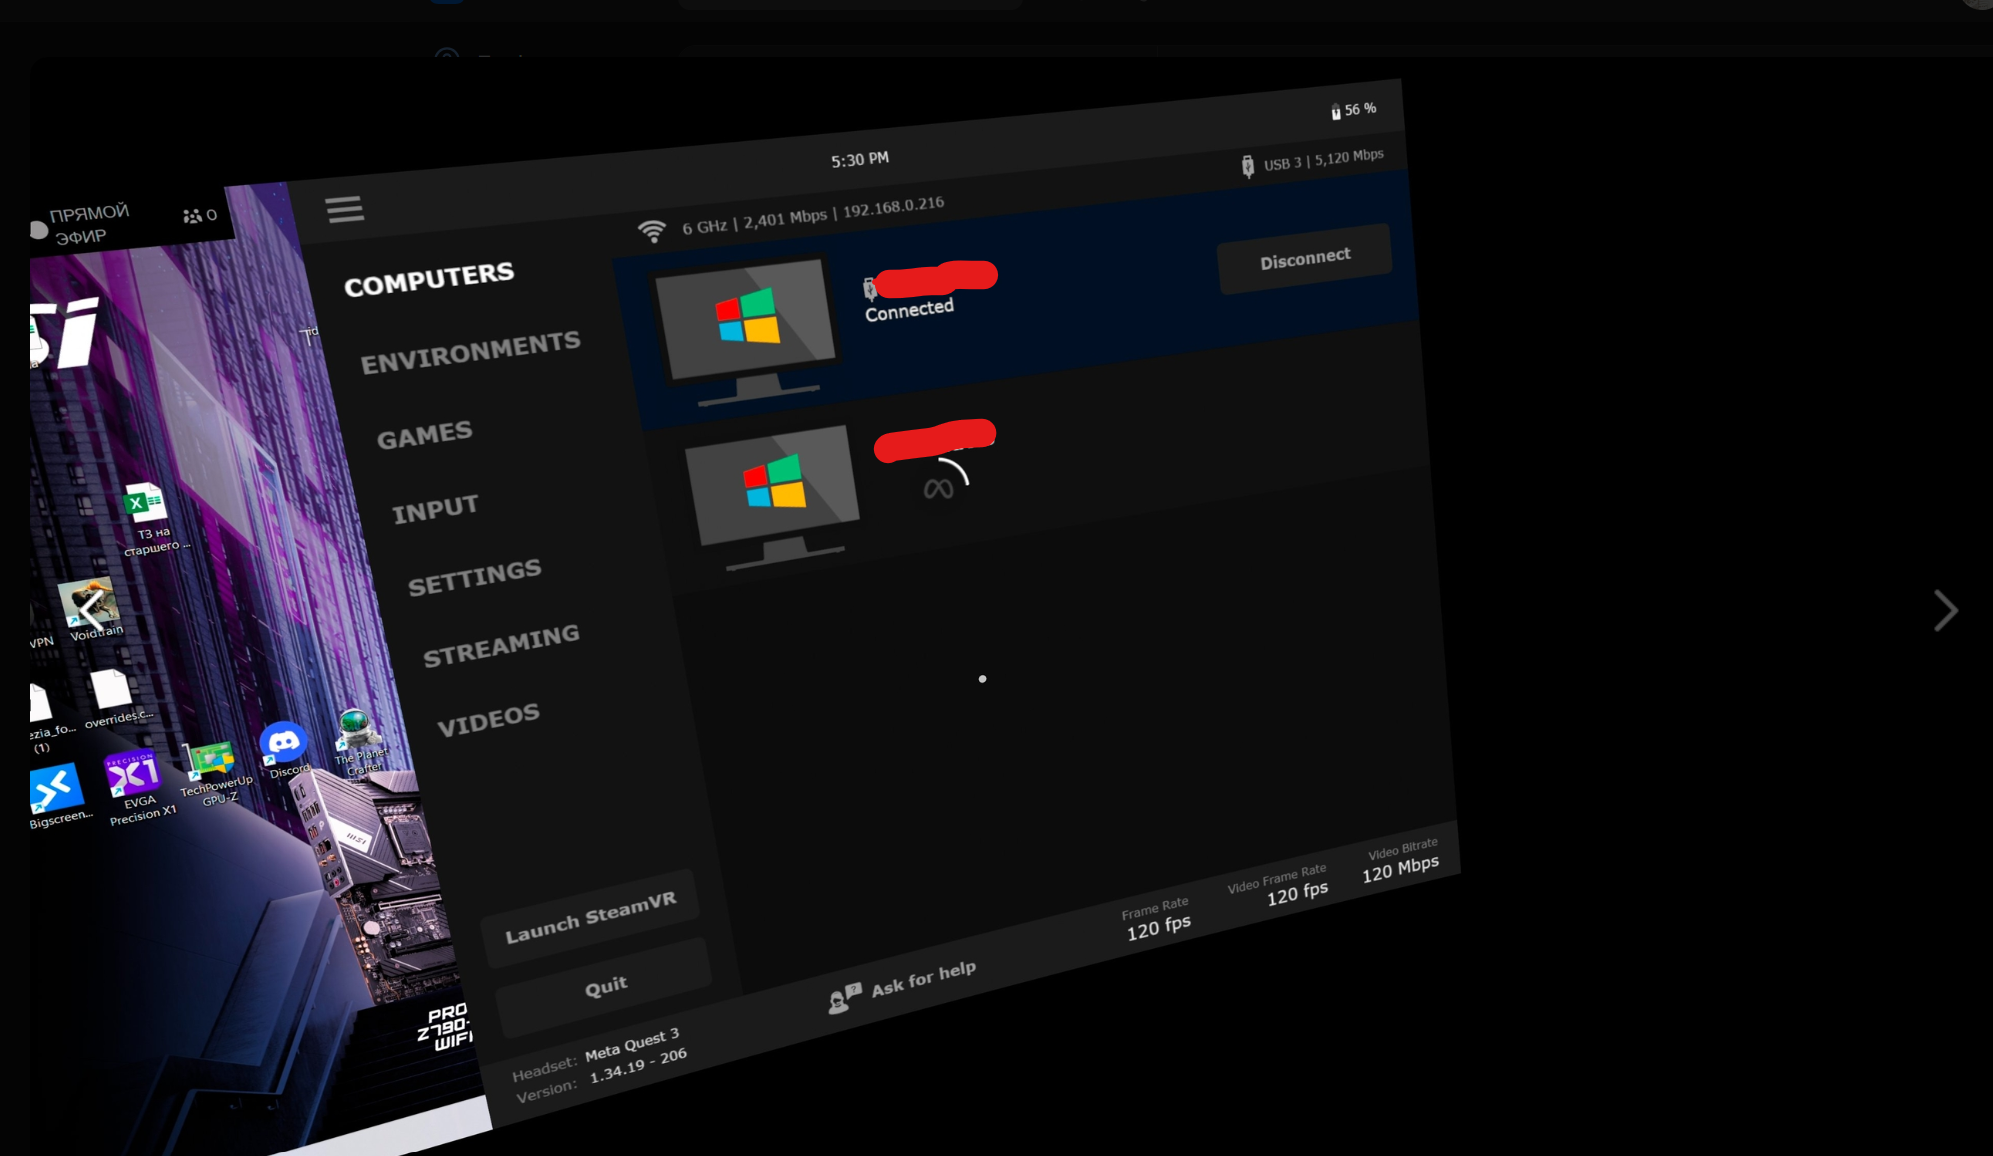The image size is (1993, 1156).
Task: Click the Ask for help link
Action: point(923,979)
